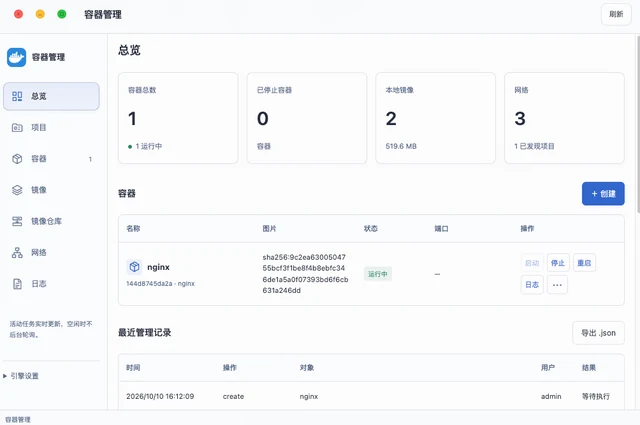Click the + 创建 create button
Screen dimensions: 640x425
tap(603, 194)
